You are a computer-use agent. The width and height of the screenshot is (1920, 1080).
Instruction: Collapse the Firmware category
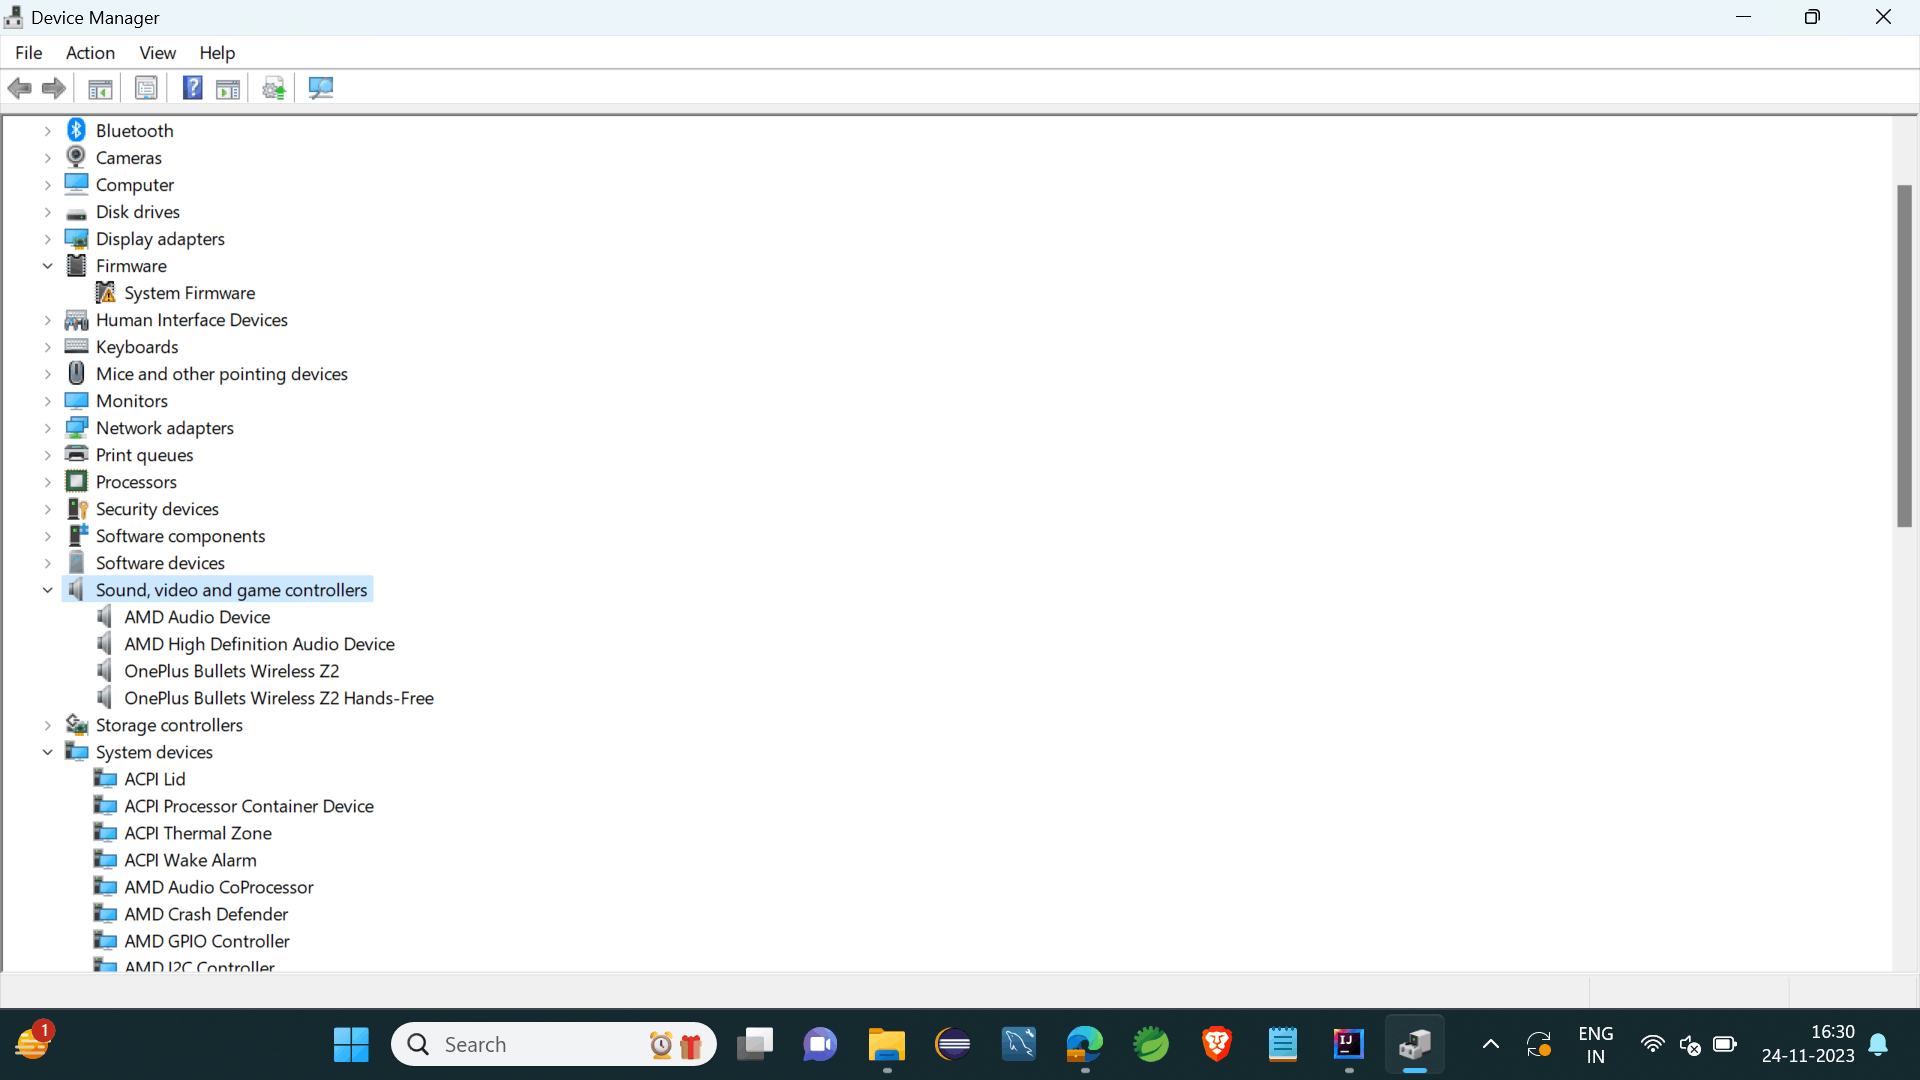point(47,266)
